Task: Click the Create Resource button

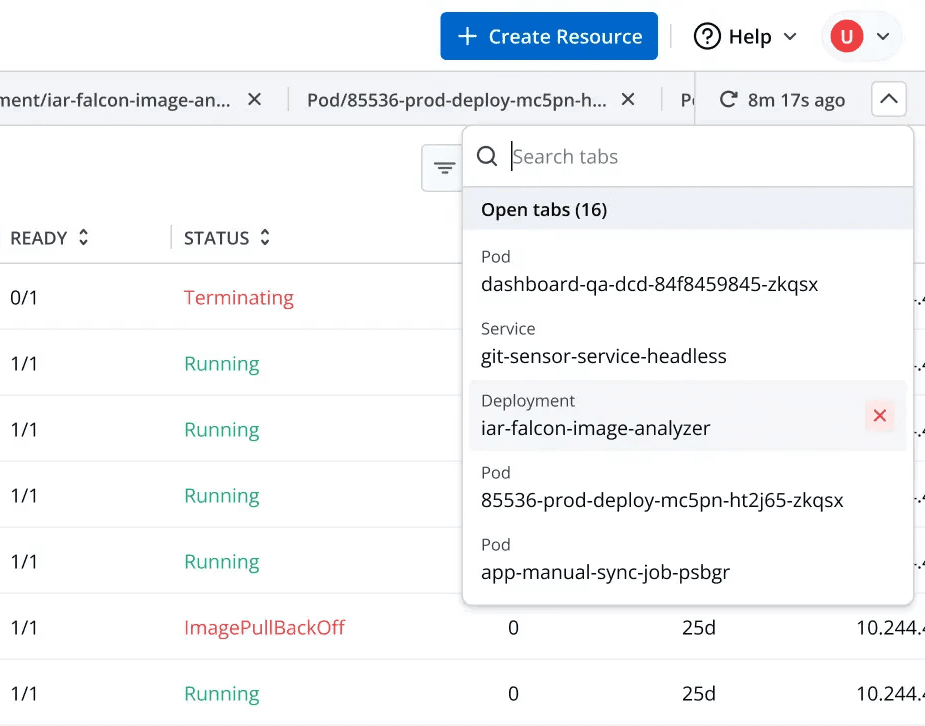Action: coord(549,36)
